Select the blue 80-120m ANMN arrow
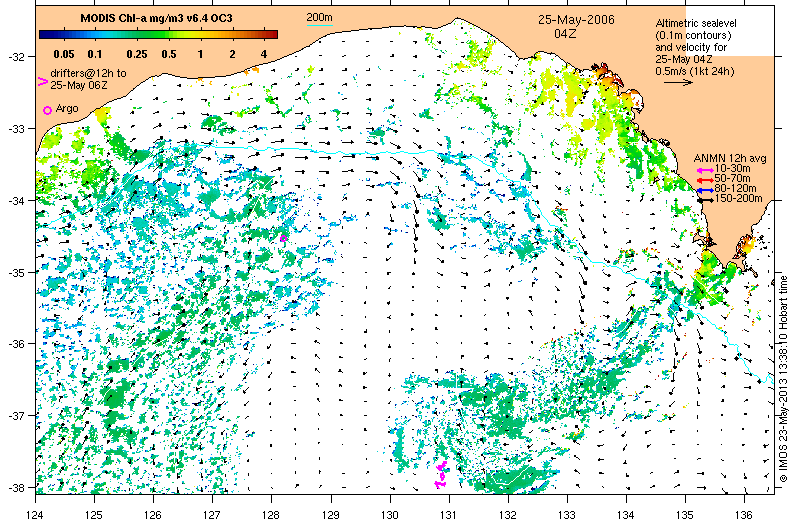Viewport: 800px width, 520px height. point(705,190)
